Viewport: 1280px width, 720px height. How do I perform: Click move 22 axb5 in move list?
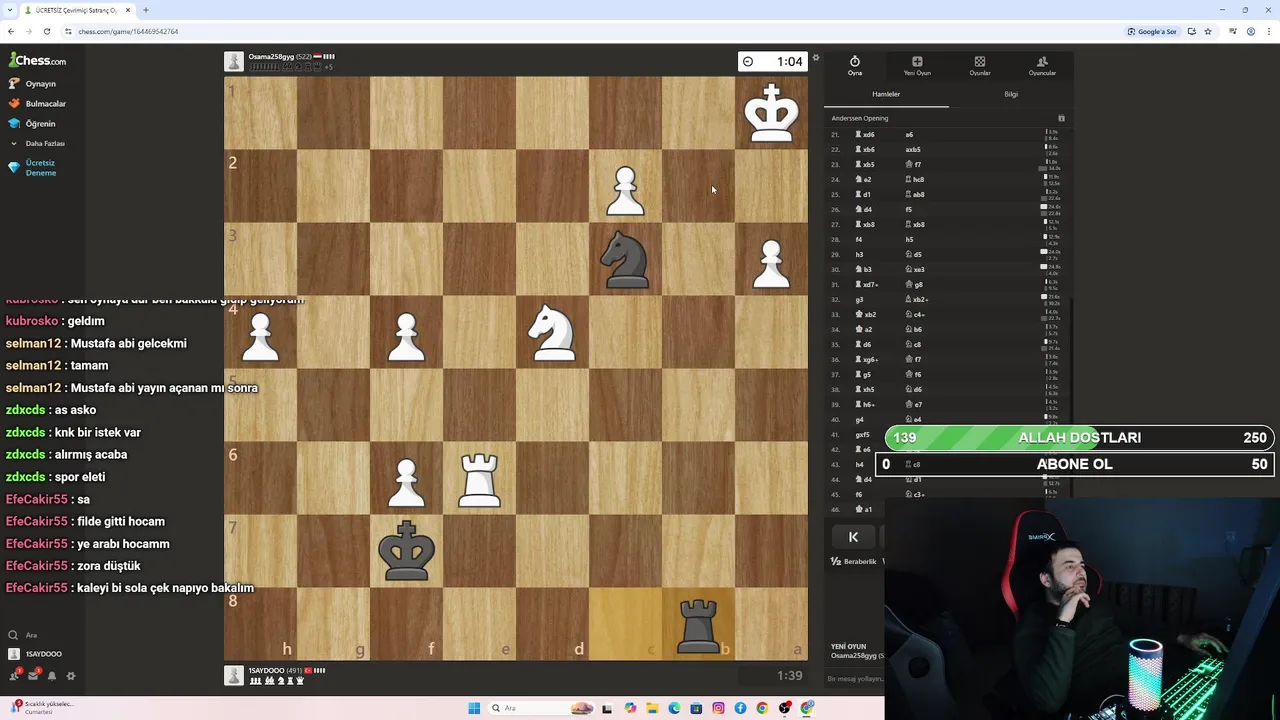pyautogui.click(x=913, y=150)
